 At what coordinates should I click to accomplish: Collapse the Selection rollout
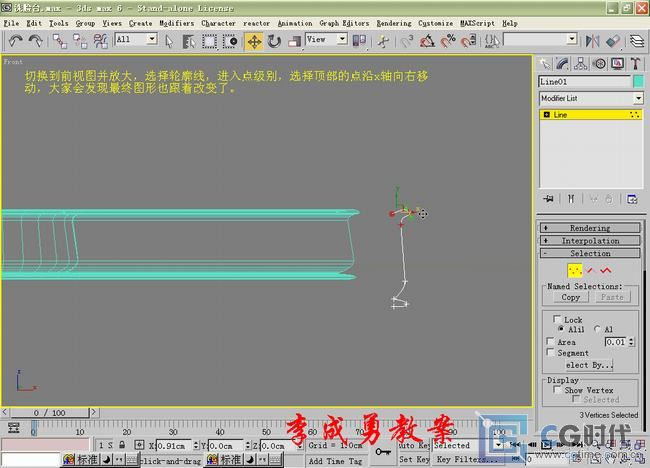pyautogui.click(x=590, y=253)
